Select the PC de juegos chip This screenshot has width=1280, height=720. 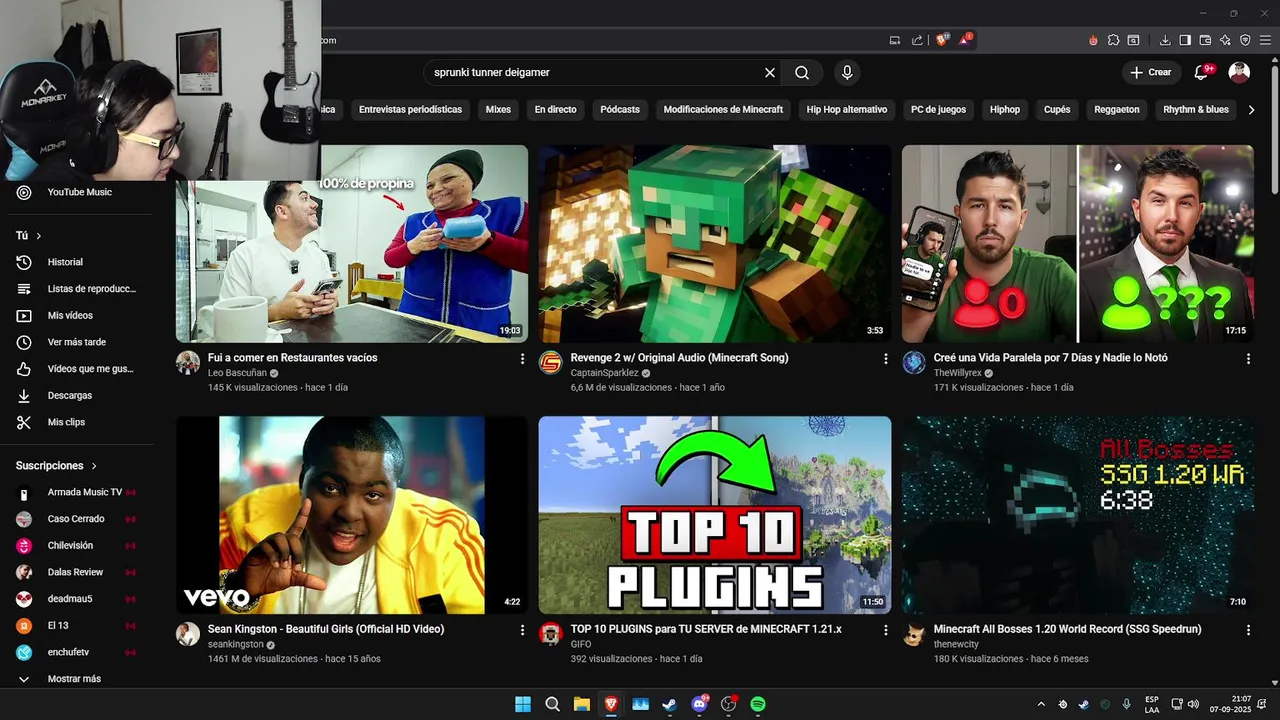(x=938, y=110)
